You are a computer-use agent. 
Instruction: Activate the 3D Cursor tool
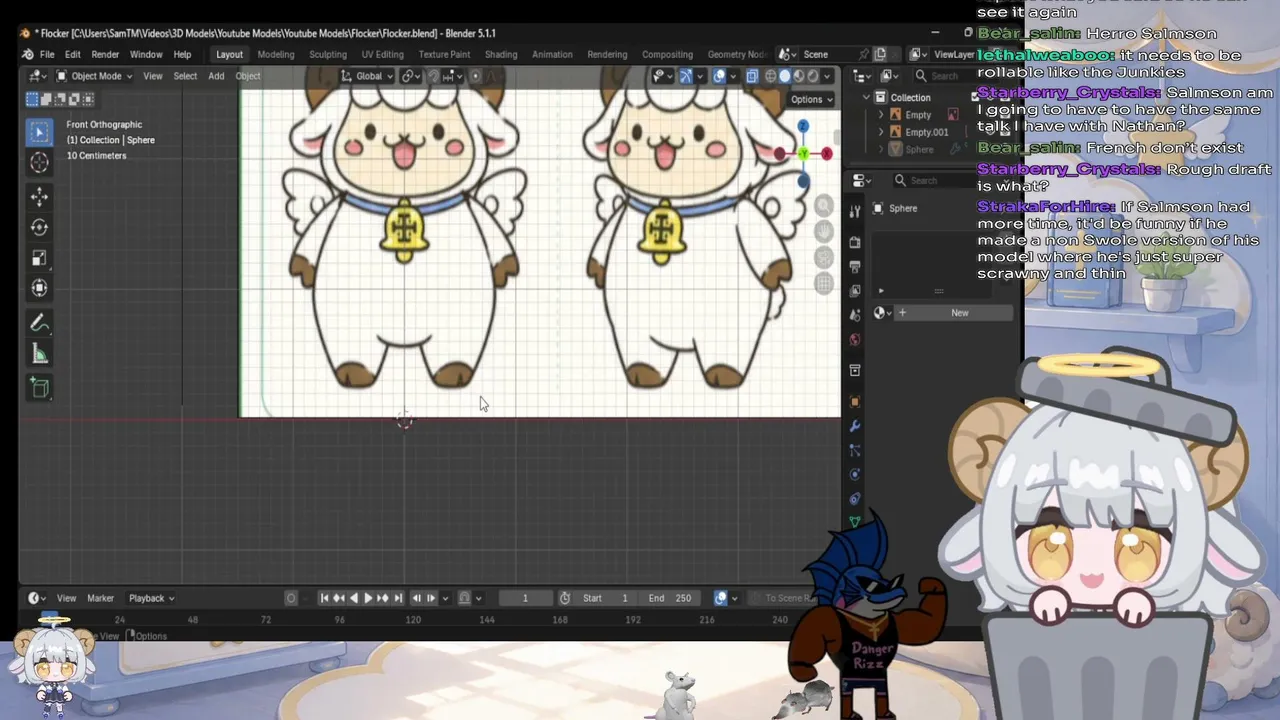tap(40, 163)
